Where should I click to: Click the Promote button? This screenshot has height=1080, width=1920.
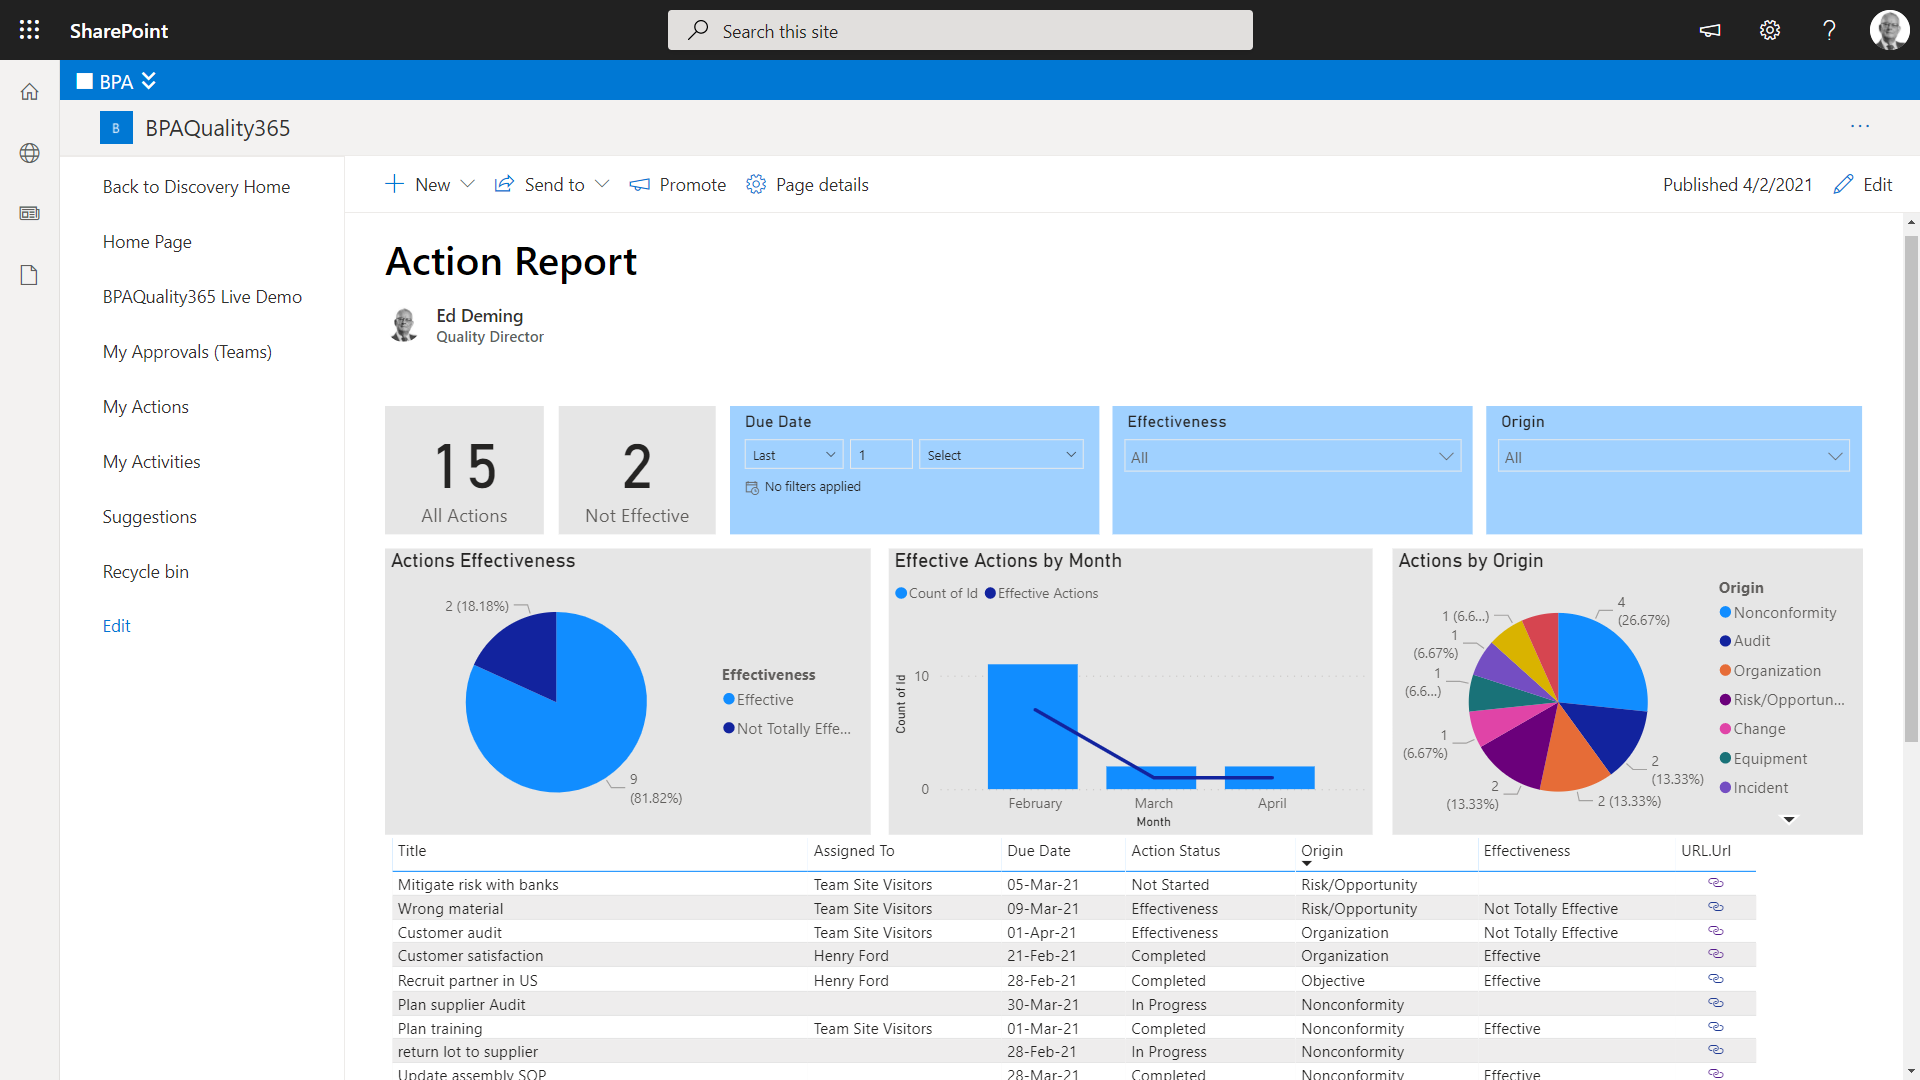[678, 185]
